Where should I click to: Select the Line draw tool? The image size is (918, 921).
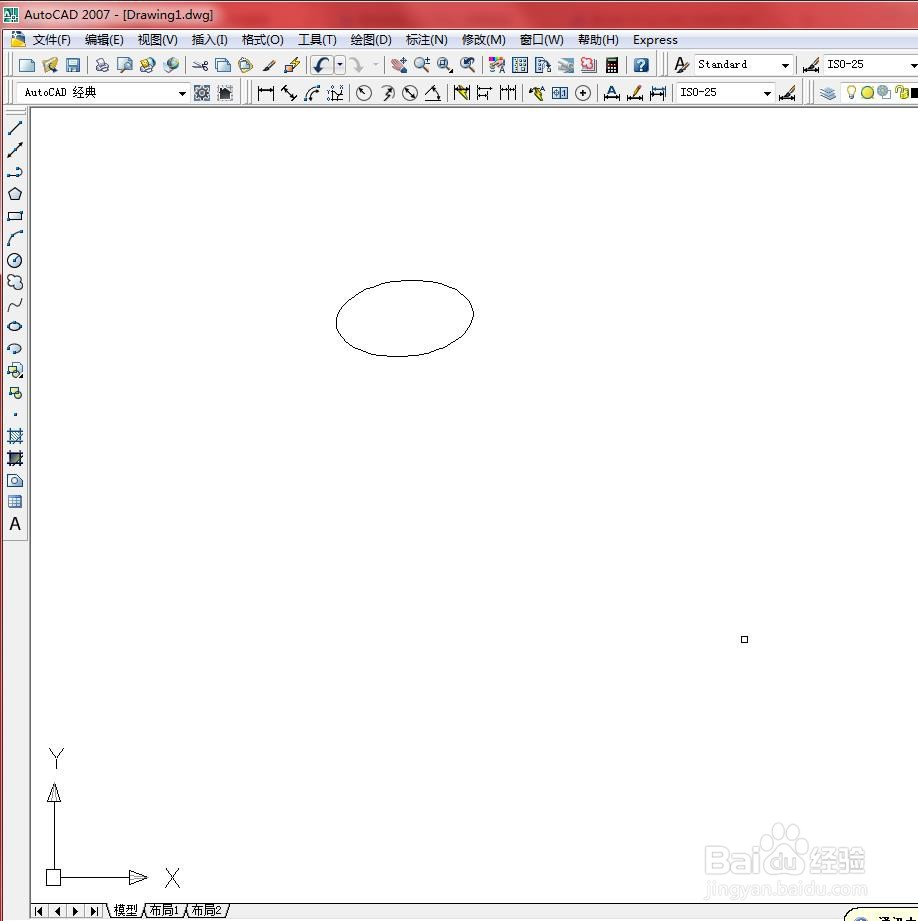(15, 128)
